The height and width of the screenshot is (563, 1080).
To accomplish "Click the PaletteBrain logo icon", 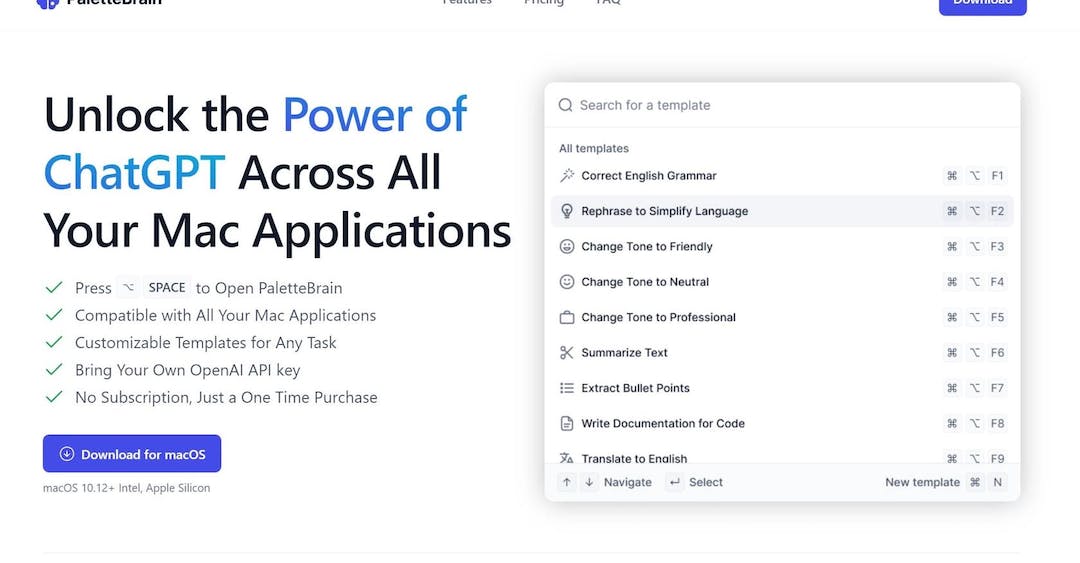I will pyautogui.click(x=48, y=2).
